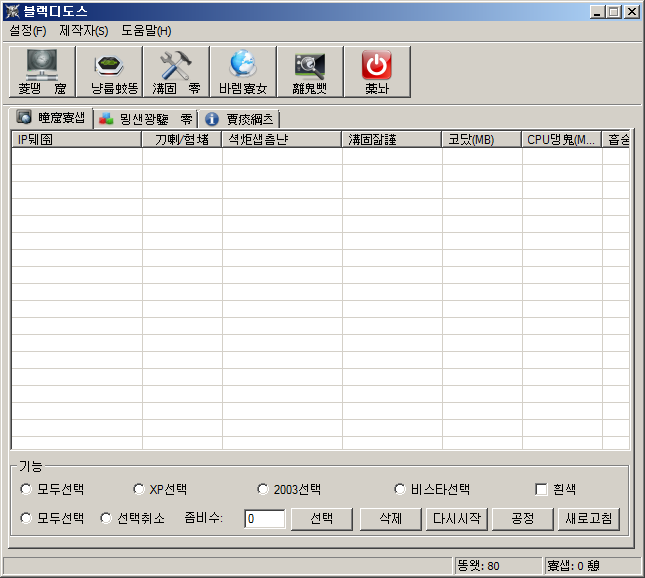Click the 삭제 button

tap(390, 519)
